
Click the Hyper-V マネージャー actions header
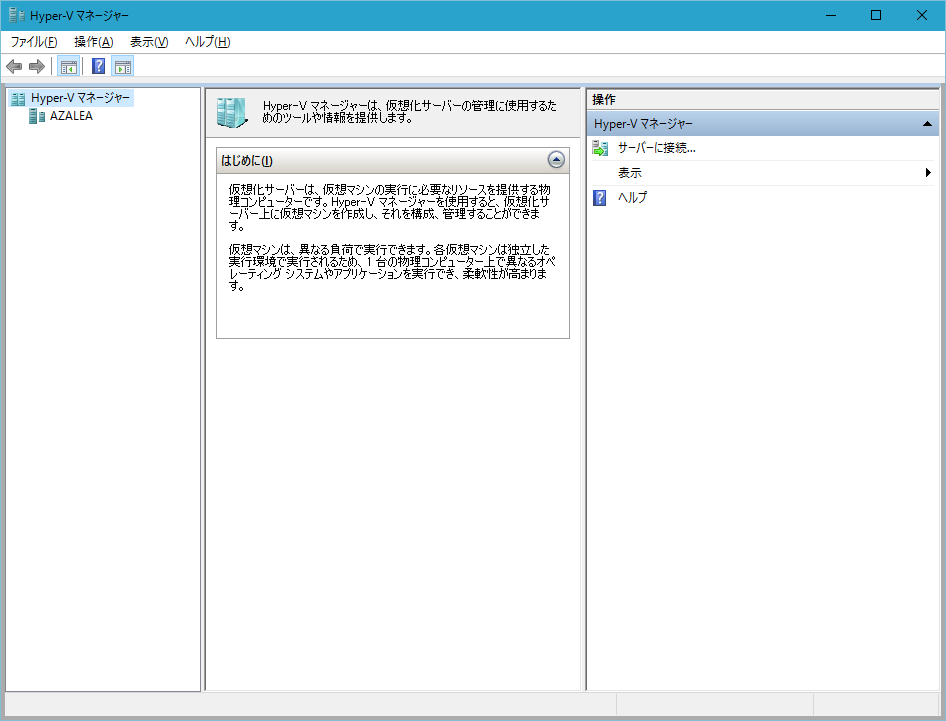click(x=763, y=124)
